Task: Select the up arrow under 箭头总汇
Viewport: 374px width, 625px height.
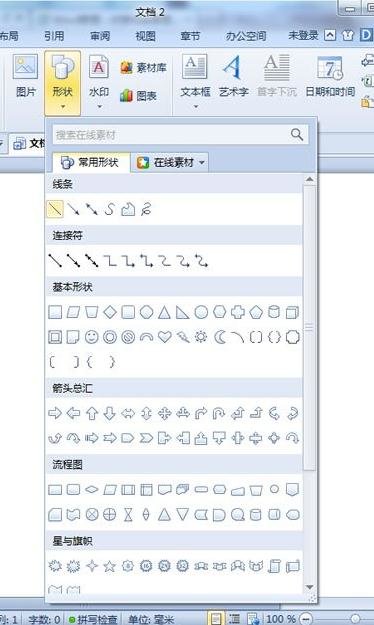Action: pyautogui.click(x=92, y=413)
